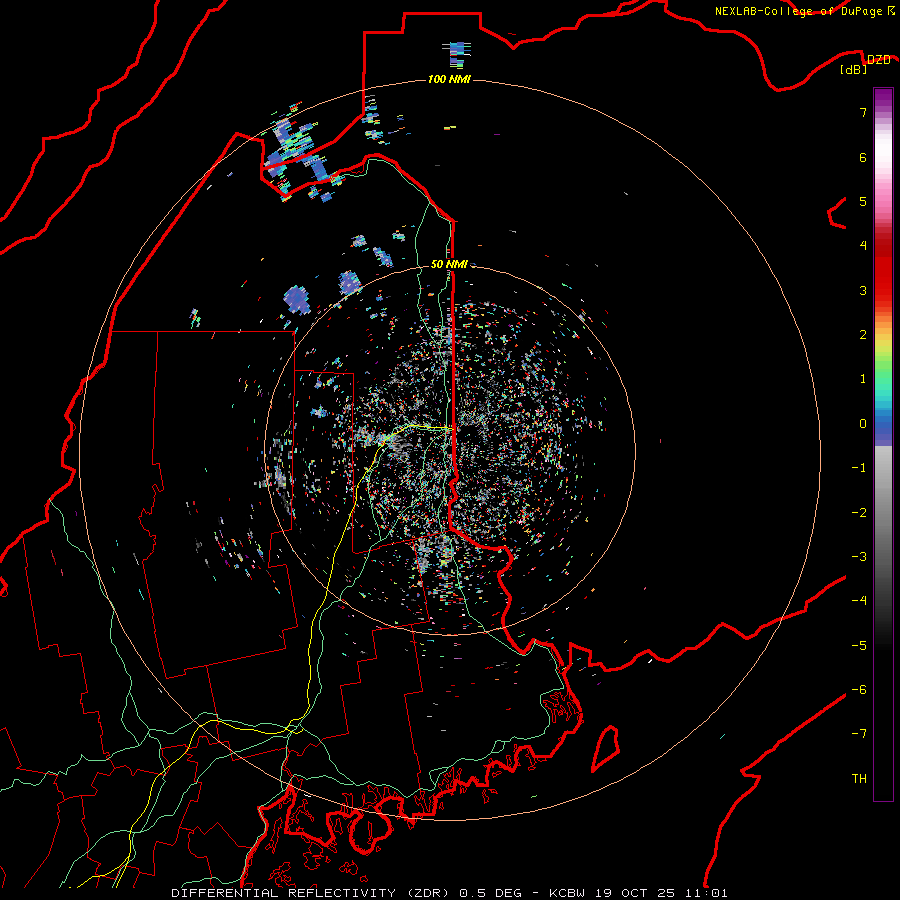Click the -2 dB legend value

click(859, 513)
